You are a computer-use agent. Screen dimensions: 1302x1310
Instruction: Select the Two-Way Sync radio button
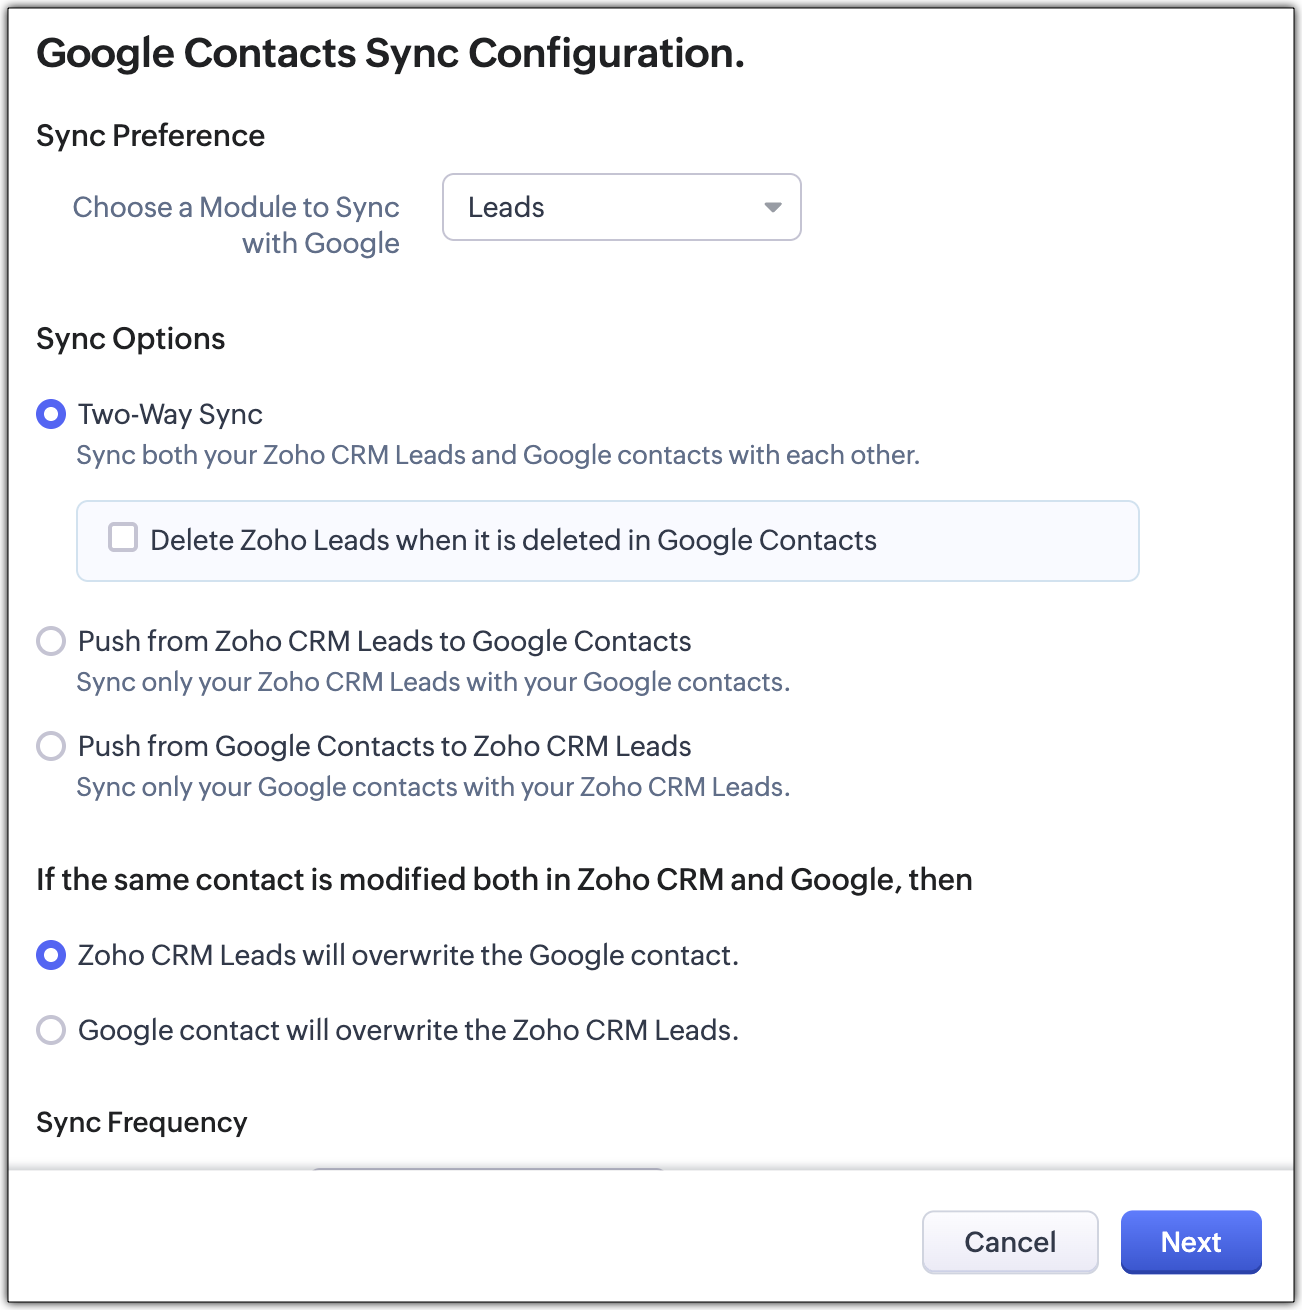click(x=51, y=414)
